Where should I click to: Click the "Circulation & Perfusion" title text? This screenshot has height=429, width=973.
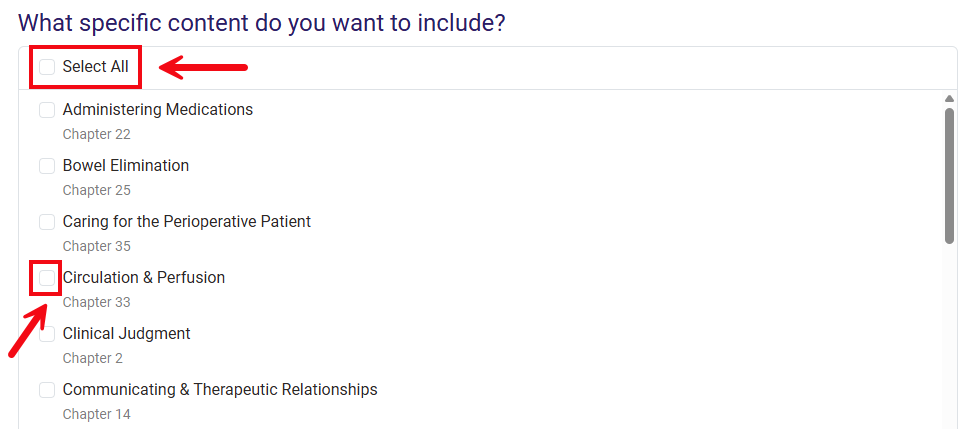143,278
